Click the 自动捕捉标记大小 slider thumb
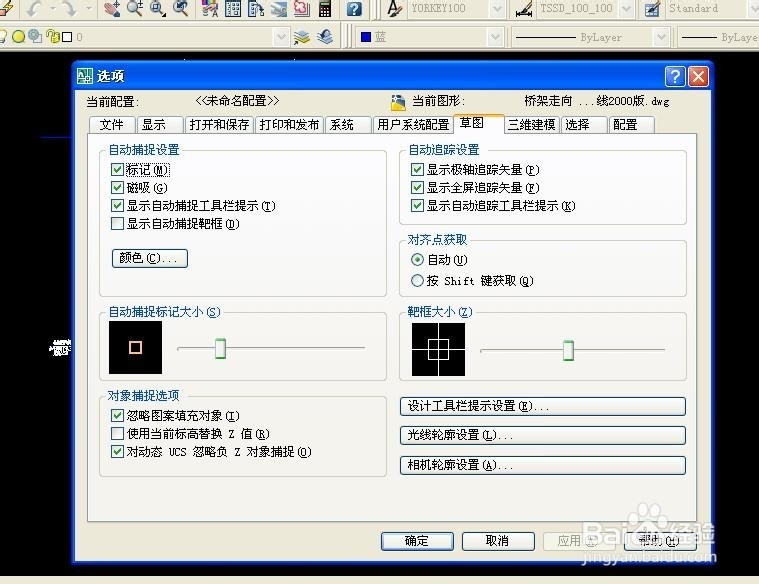This screenshot has height=584, width=759. click(220, 348)
